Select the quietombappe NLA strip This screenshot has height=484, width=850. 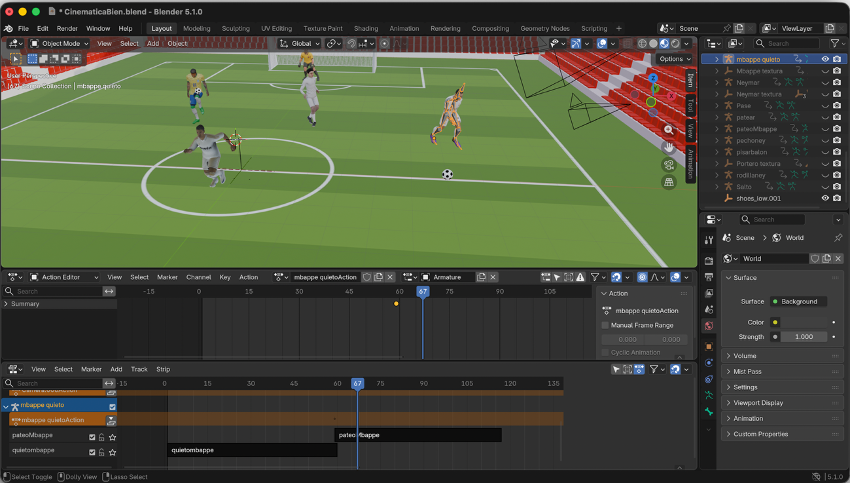click(250, 450)
